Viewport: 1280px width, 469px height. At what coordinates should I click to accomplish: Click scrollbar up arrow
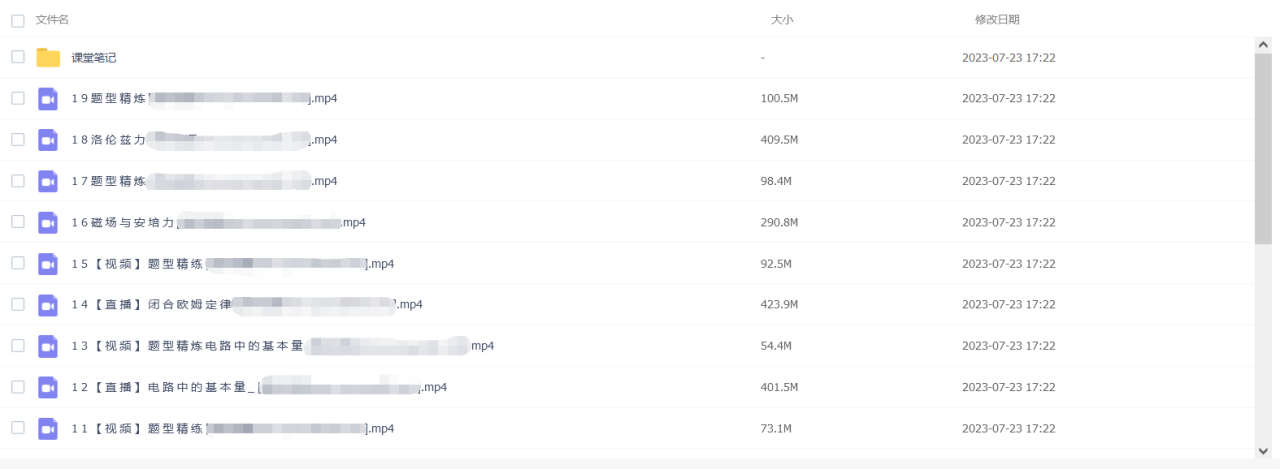(1263, 45)
